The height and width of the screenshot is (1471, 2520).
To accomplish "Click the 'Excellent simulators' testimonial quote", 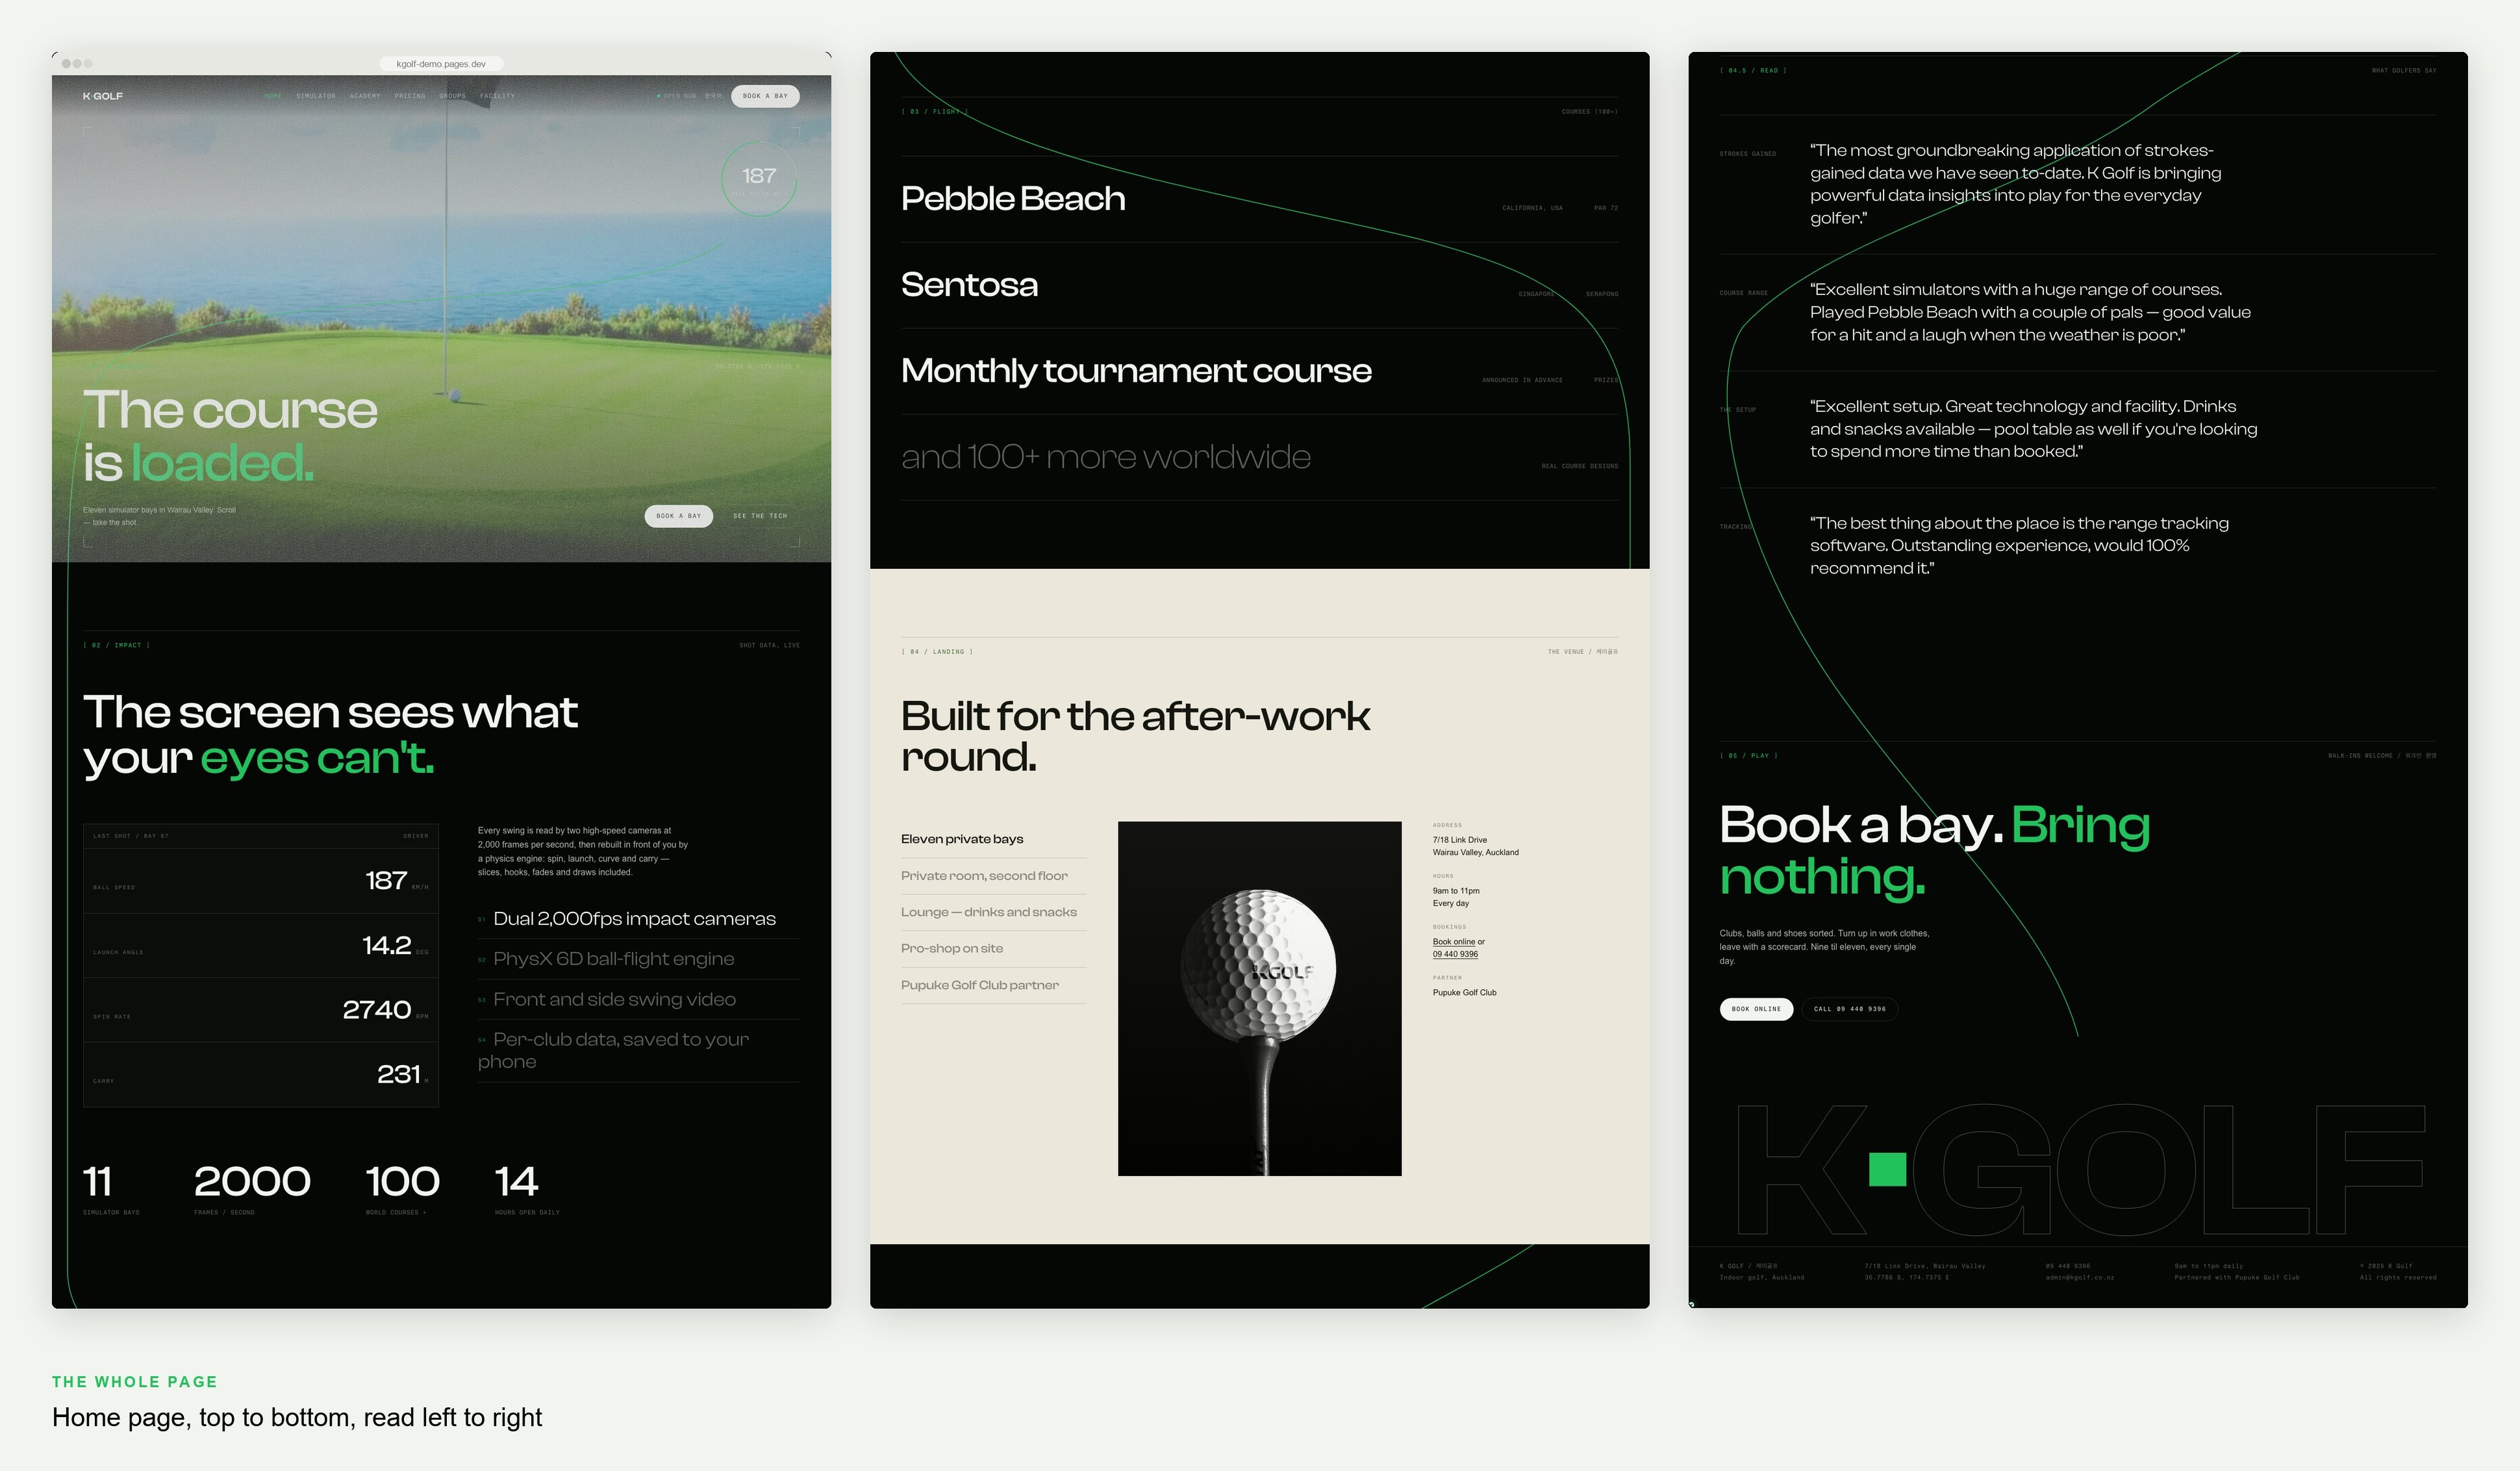I will click(x=2030, y=312).
